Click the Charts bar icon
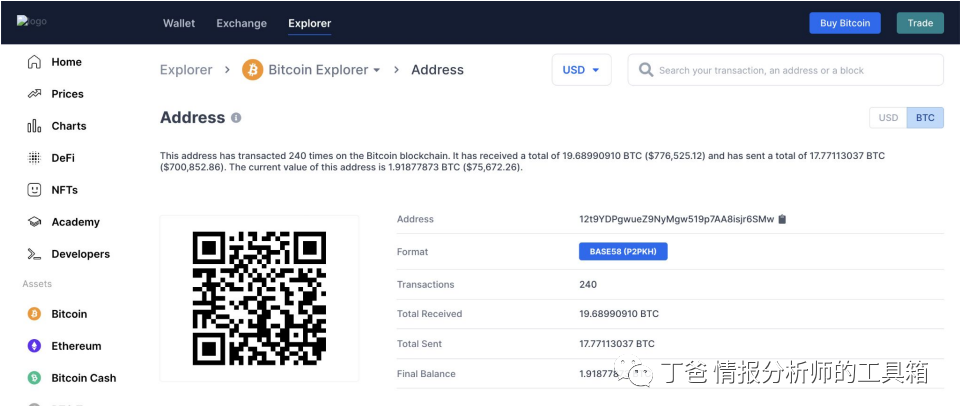Viewport: 960px width, 415px height. tap(34, 126)
